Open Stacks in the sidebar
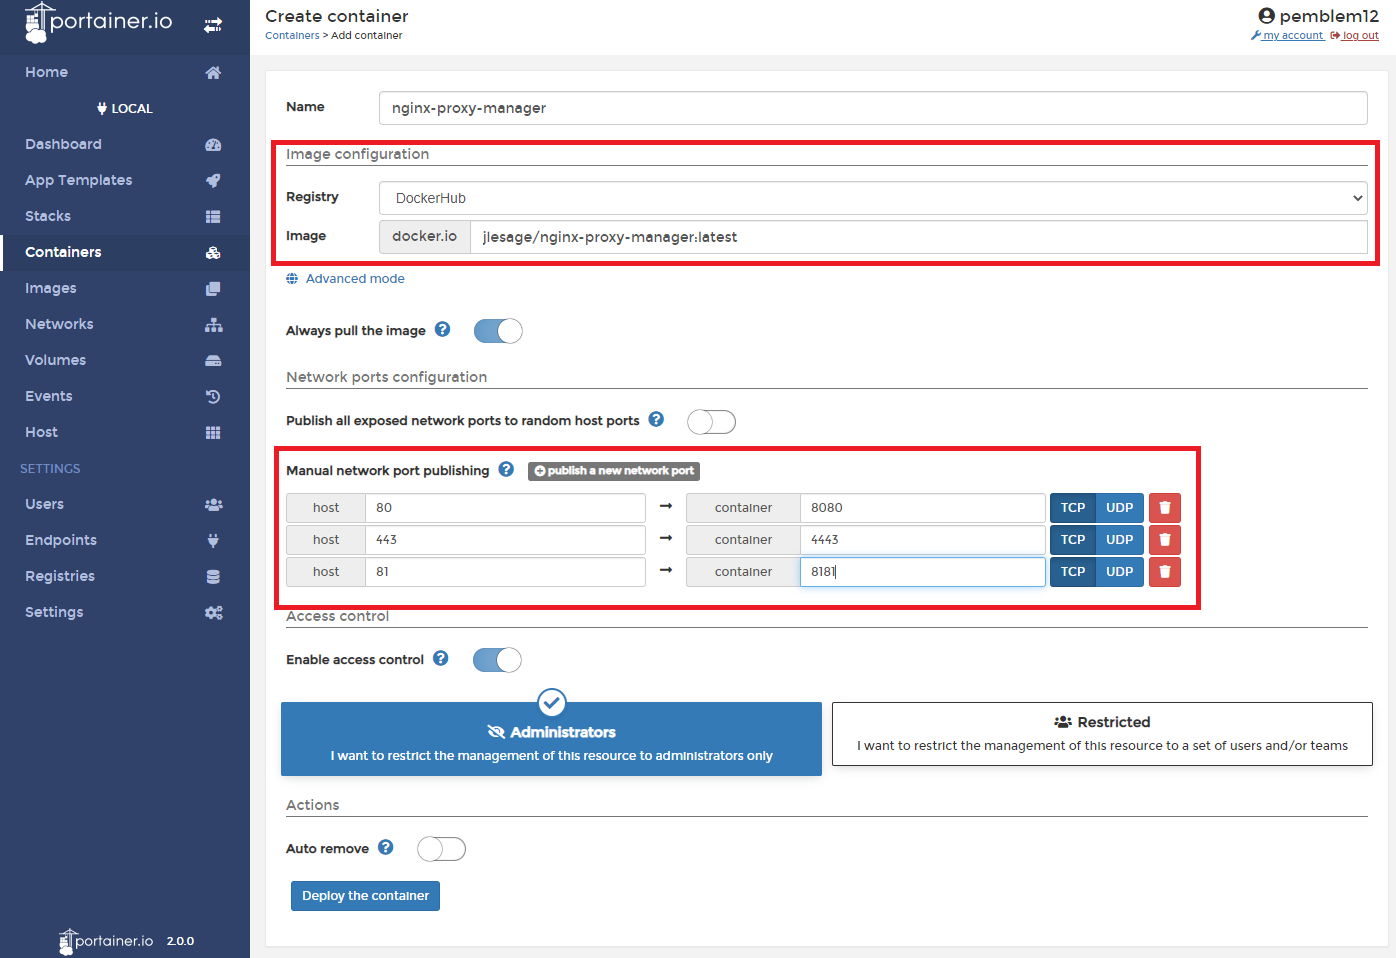This screenshot has width=1396, height=958. [48, 216]
